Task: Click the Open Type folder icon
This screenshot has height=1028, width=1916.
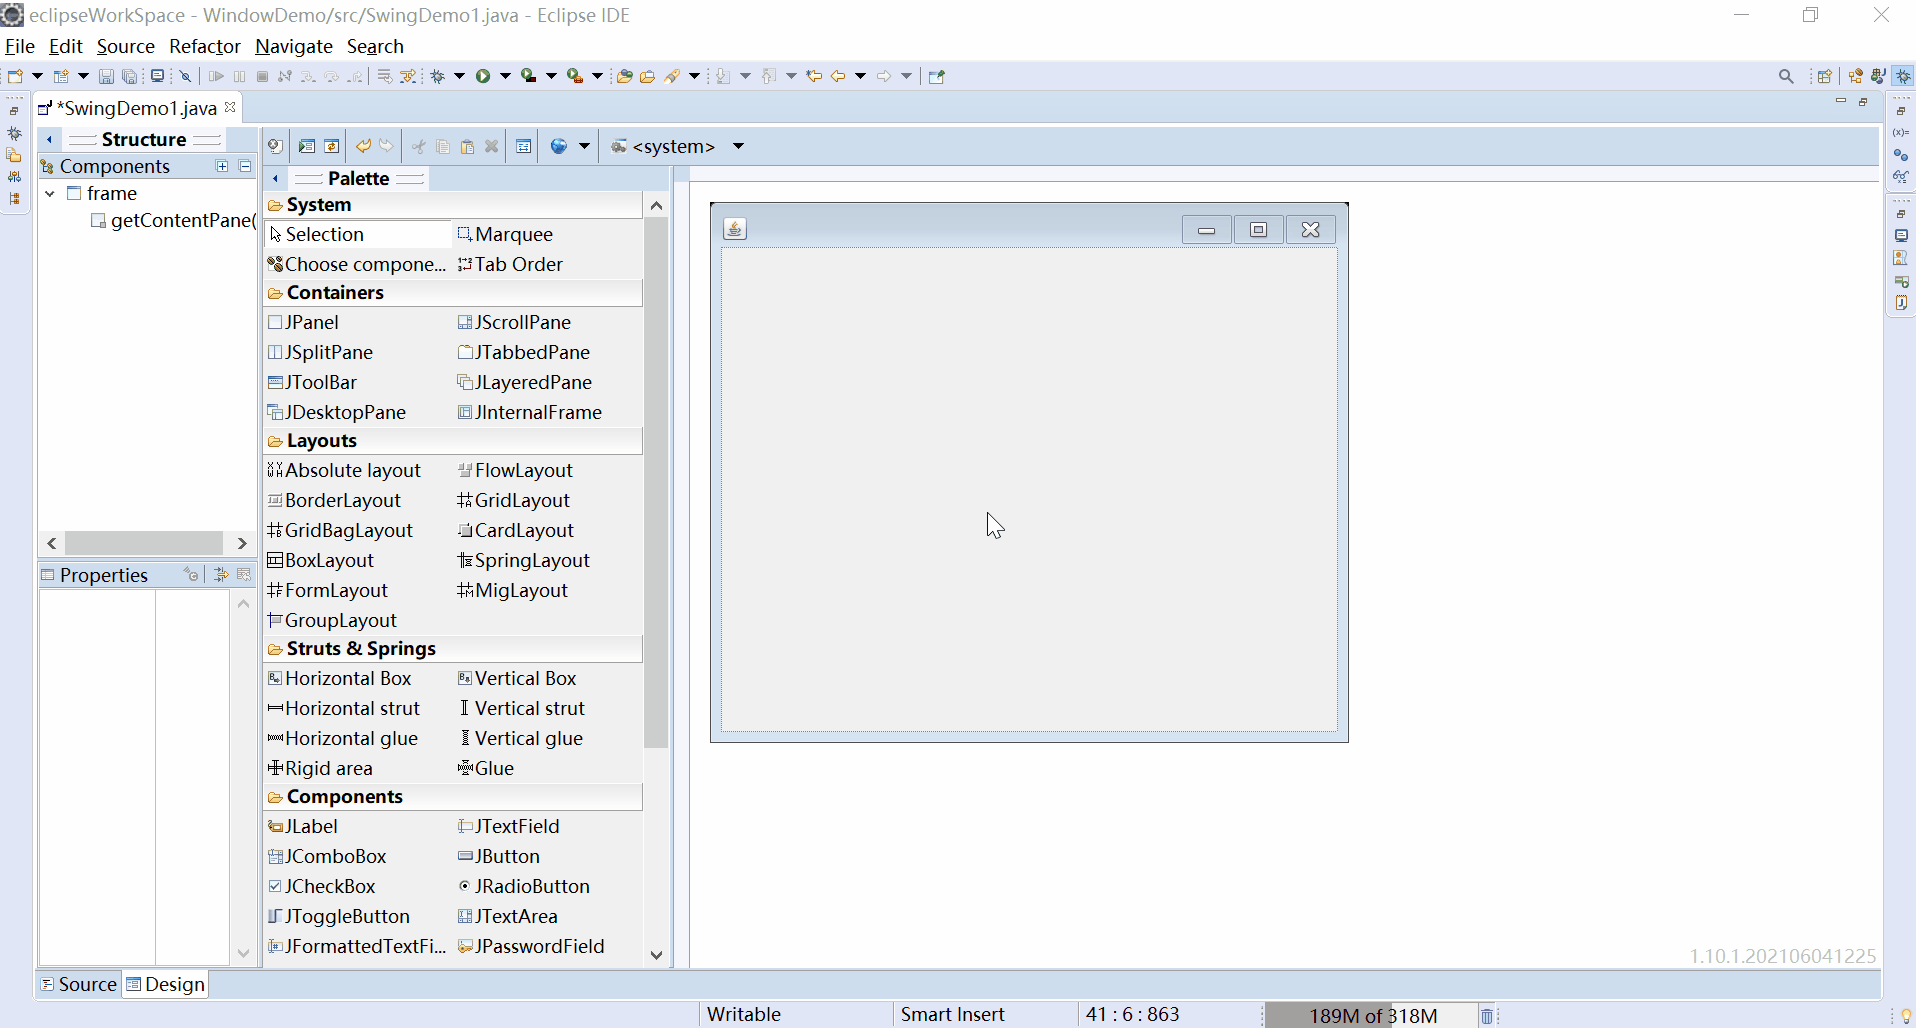Action: (625, 76)
